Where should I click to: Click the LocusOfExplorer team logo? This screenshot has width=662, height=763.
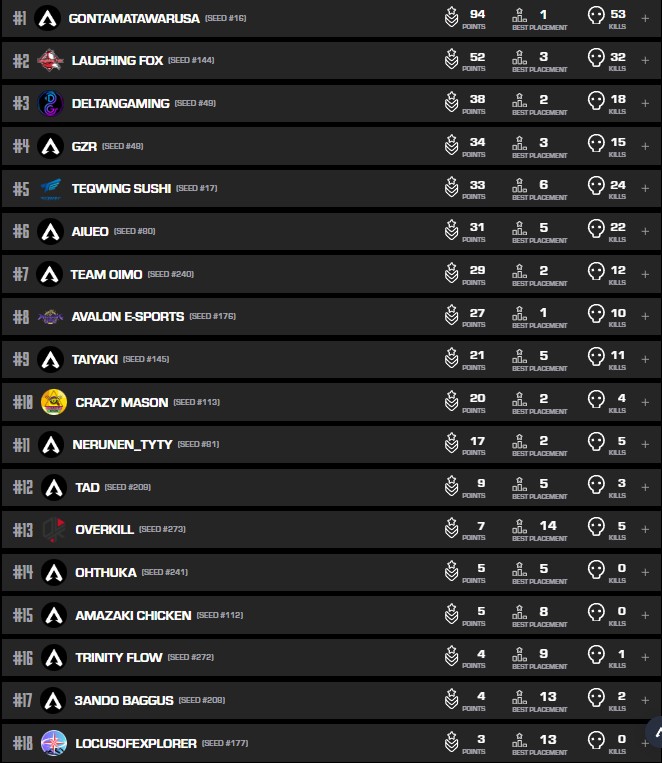[53, 743]
